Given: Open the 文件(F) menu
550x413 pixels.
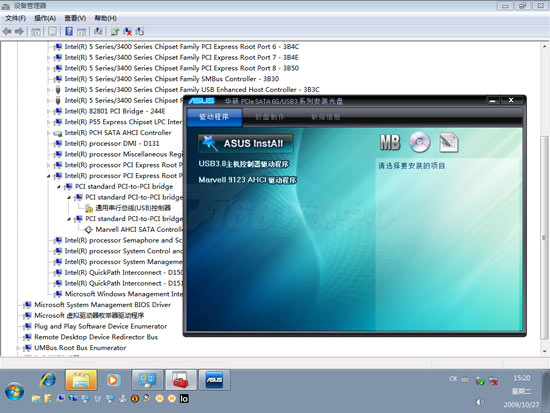Looking at the screenshot, I should [15, 18].
